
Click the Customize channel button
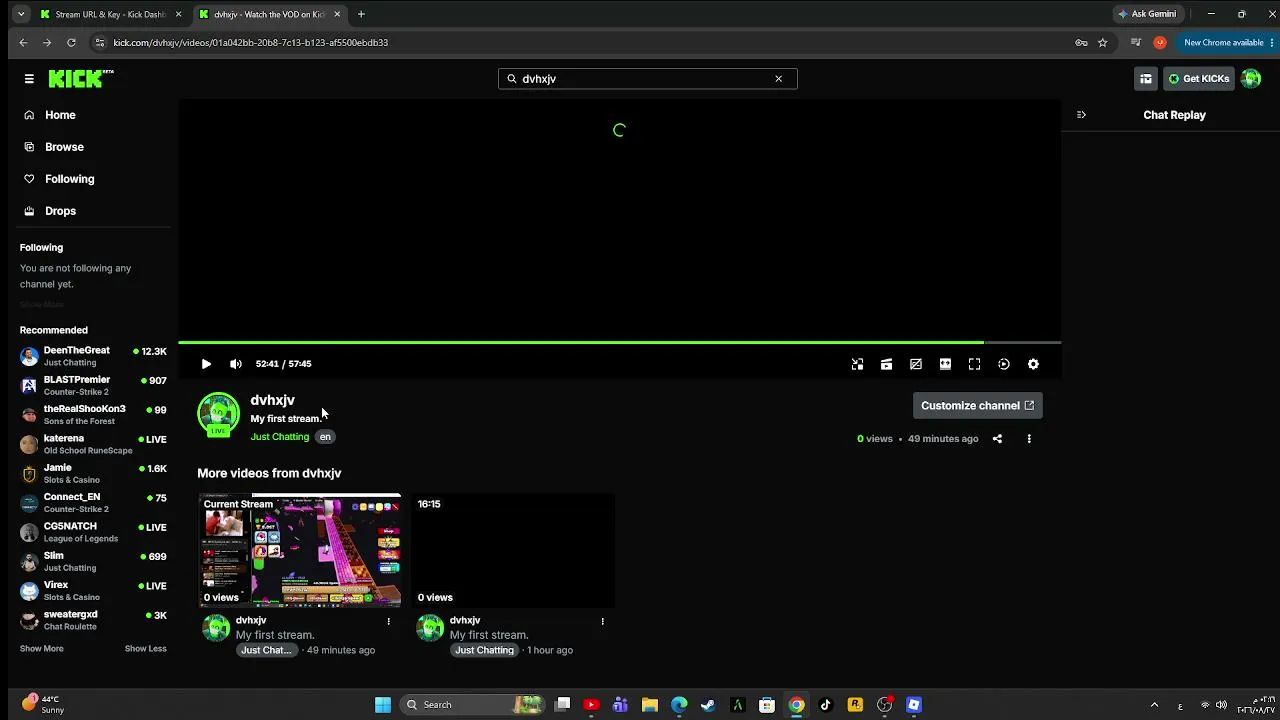click(977, 406)
